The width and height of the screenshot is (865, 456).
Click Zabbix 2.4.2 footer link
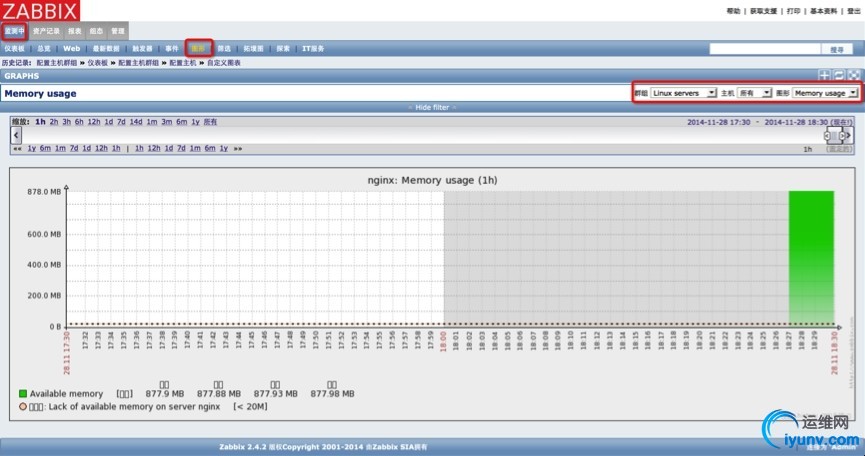pos(245,447)
